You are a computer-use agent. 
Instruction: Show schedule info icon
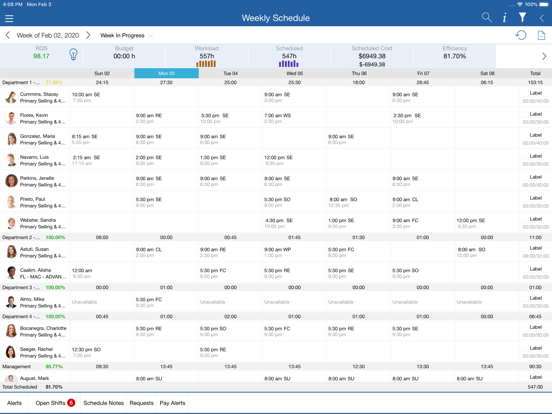[x=504, y=18]
